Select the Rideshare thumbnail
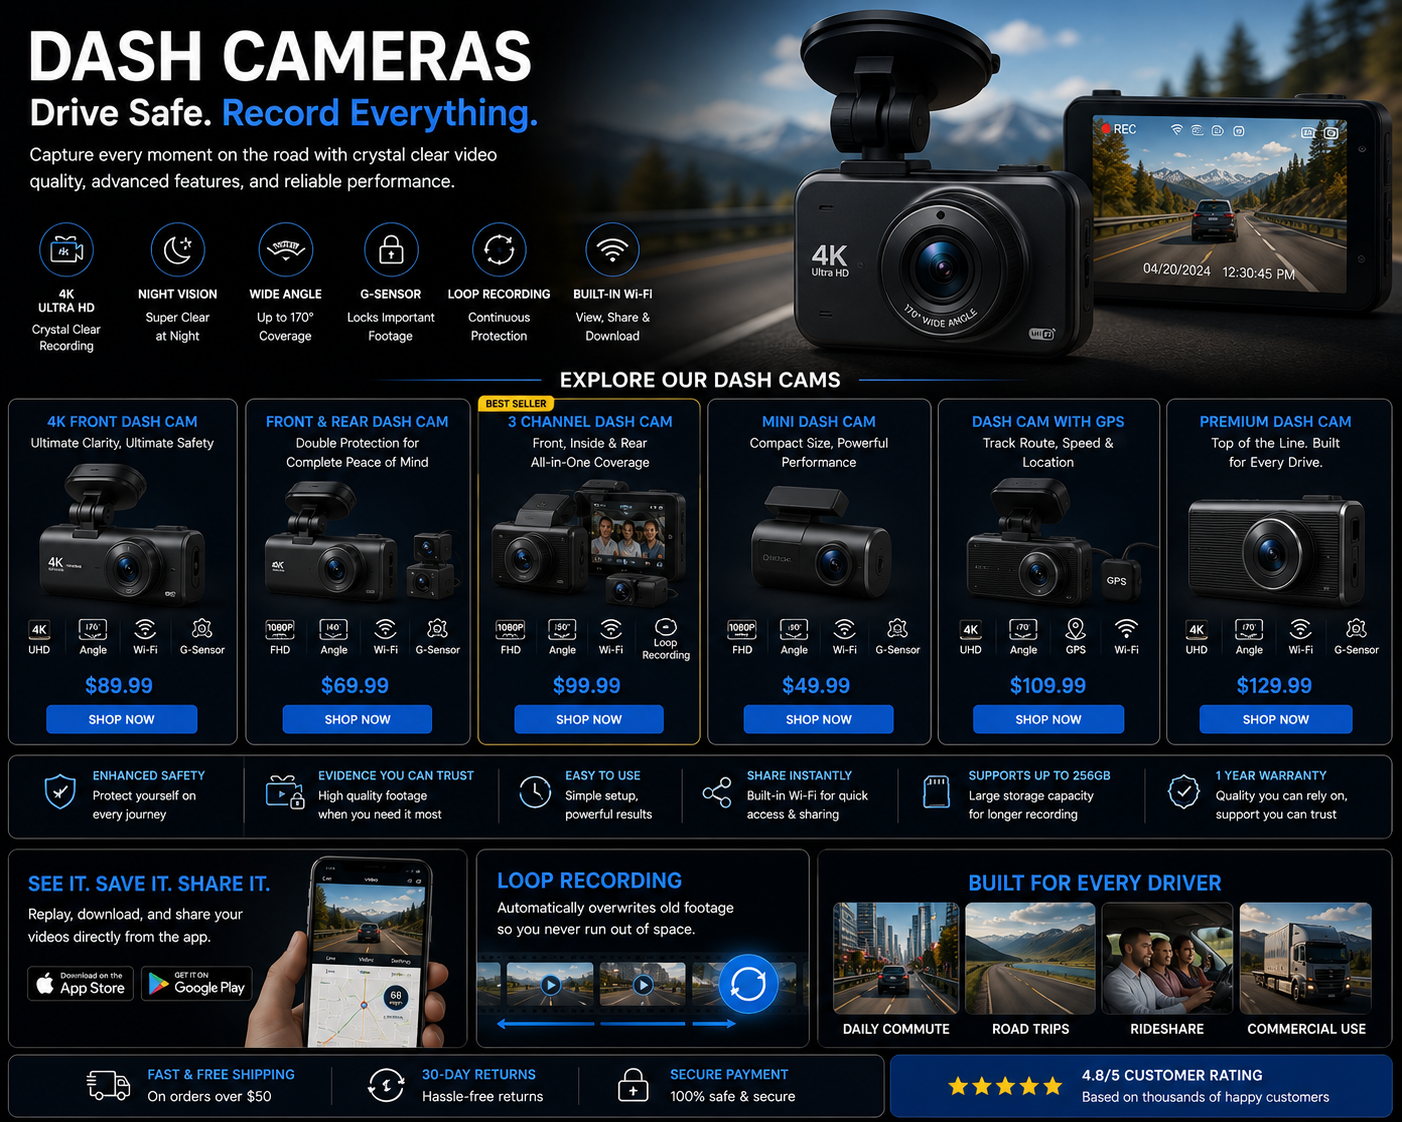Viewport: 1402px width, 1122px height. coord(1167,958)
